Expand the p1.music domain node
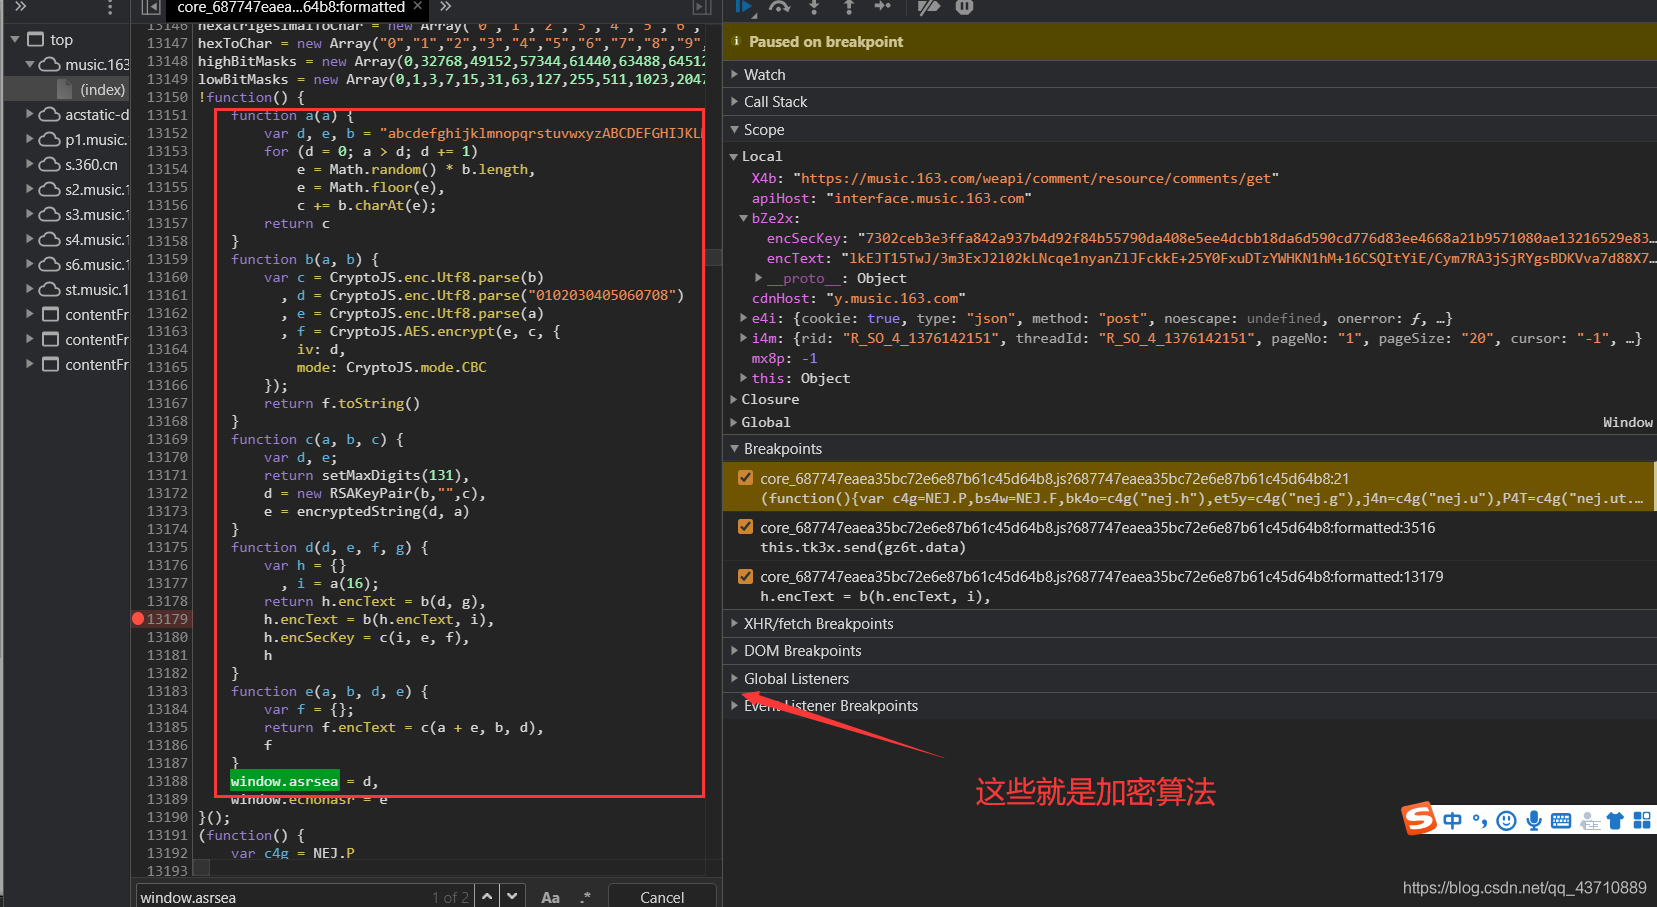 [x=30, y=139]
